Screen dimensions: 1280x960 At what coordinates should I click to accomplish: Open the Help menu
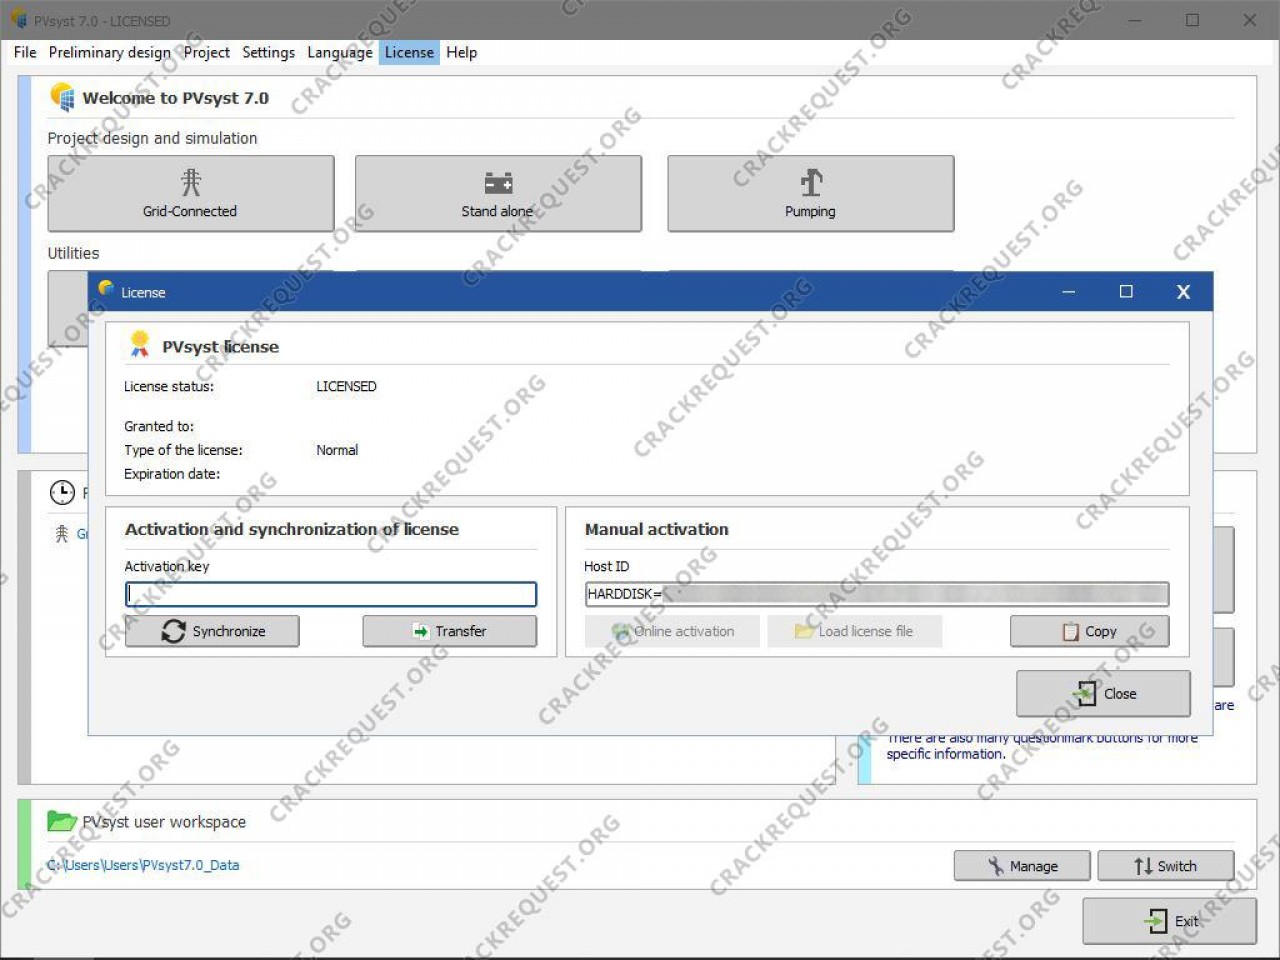[461, 52]
